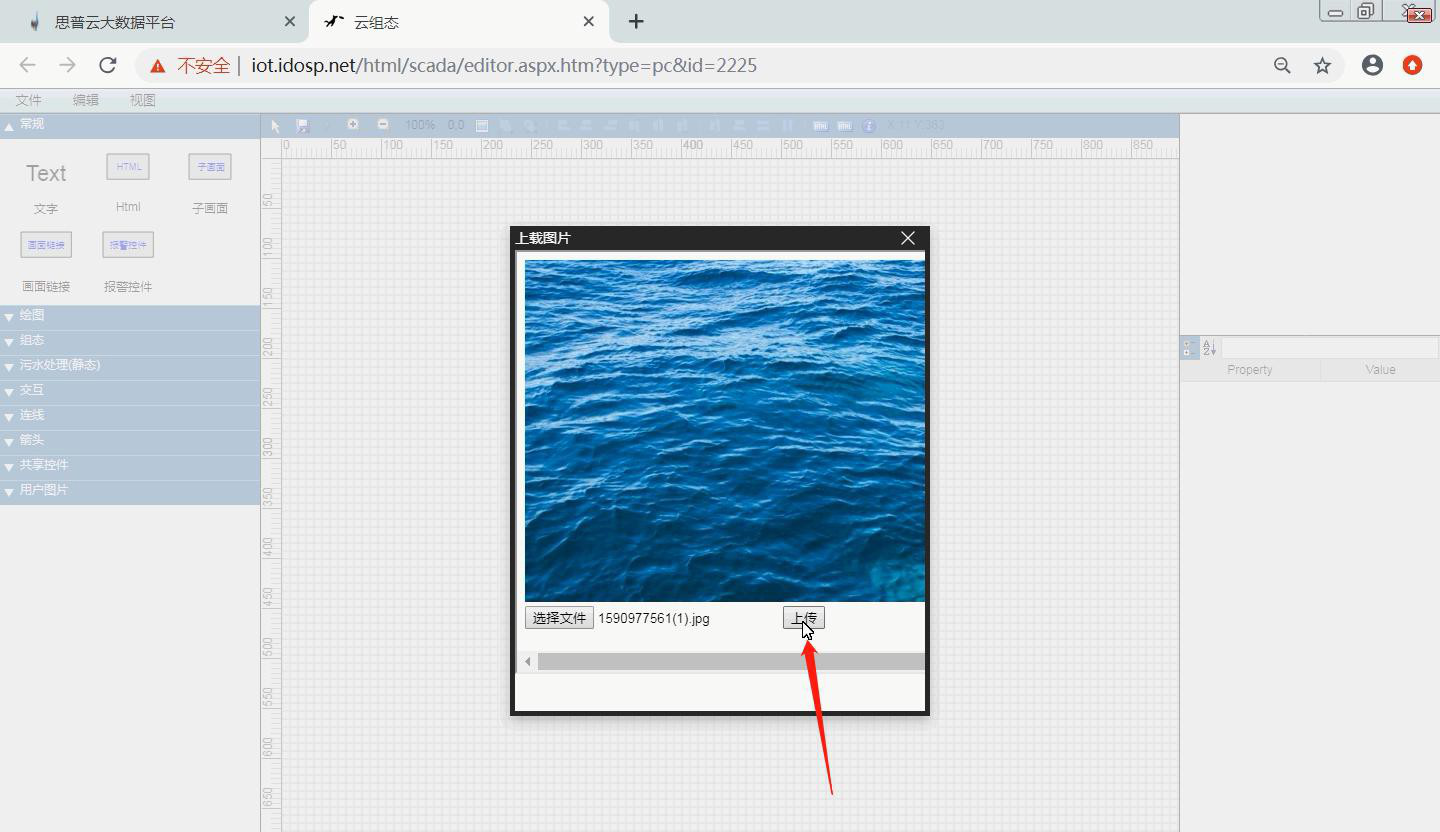Viewport: 1440px width, 832px height.
Task: Click the dialog's horizontal scrollbar track
Action: (x=730, y=662)
